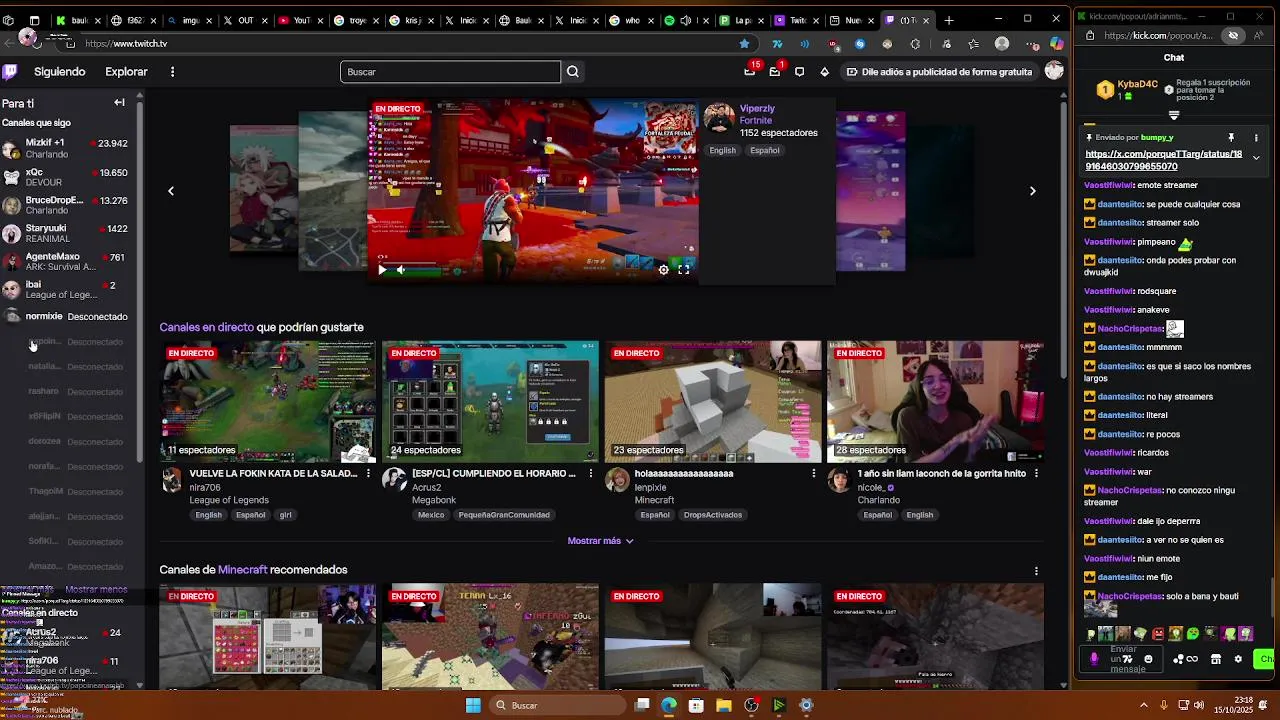Open featured player settings gear

(x=663, y=270)
